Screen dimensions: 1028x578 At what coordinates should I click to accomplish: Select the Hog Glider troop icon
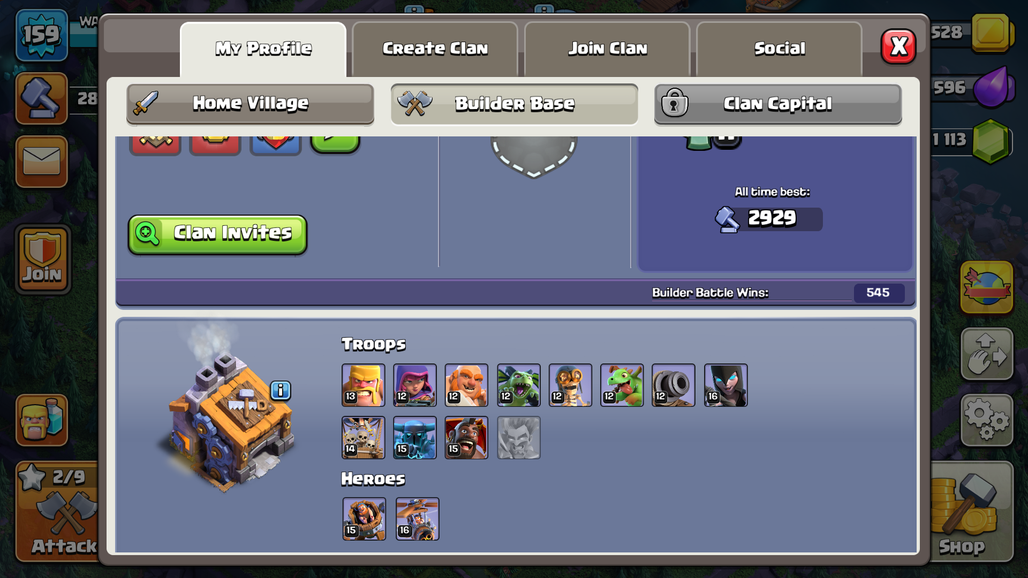(x=466, y=438)
